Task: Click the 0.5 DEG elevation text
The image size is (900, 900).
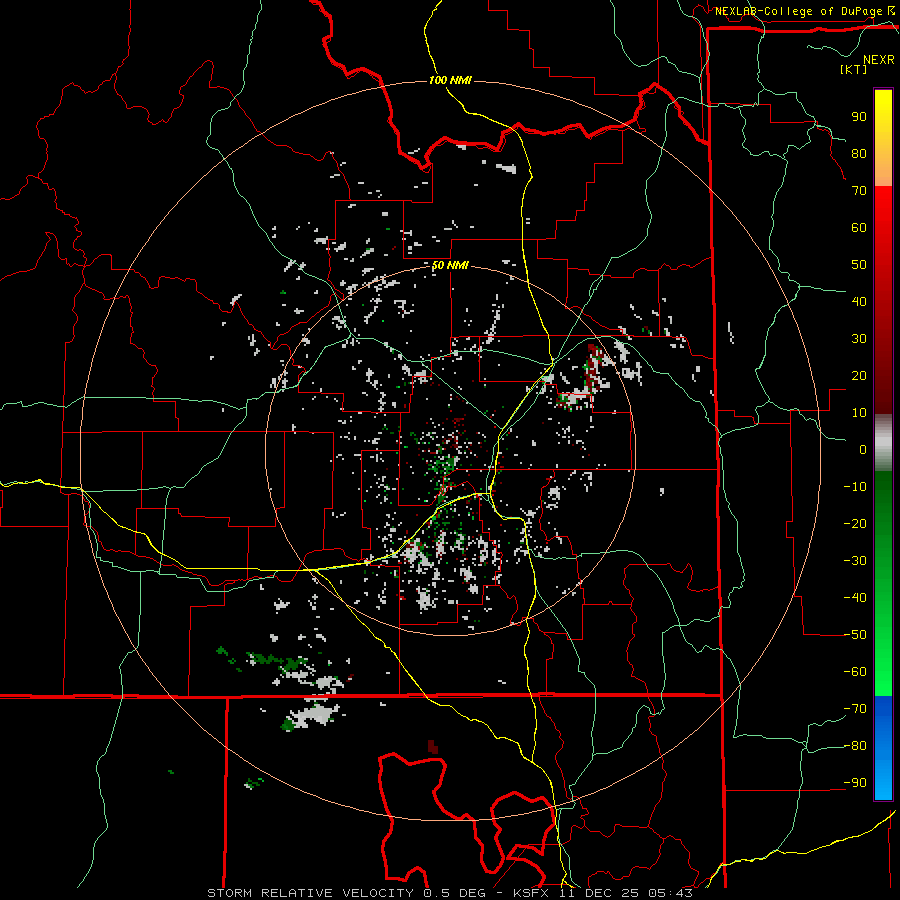Action: point(454,893)
